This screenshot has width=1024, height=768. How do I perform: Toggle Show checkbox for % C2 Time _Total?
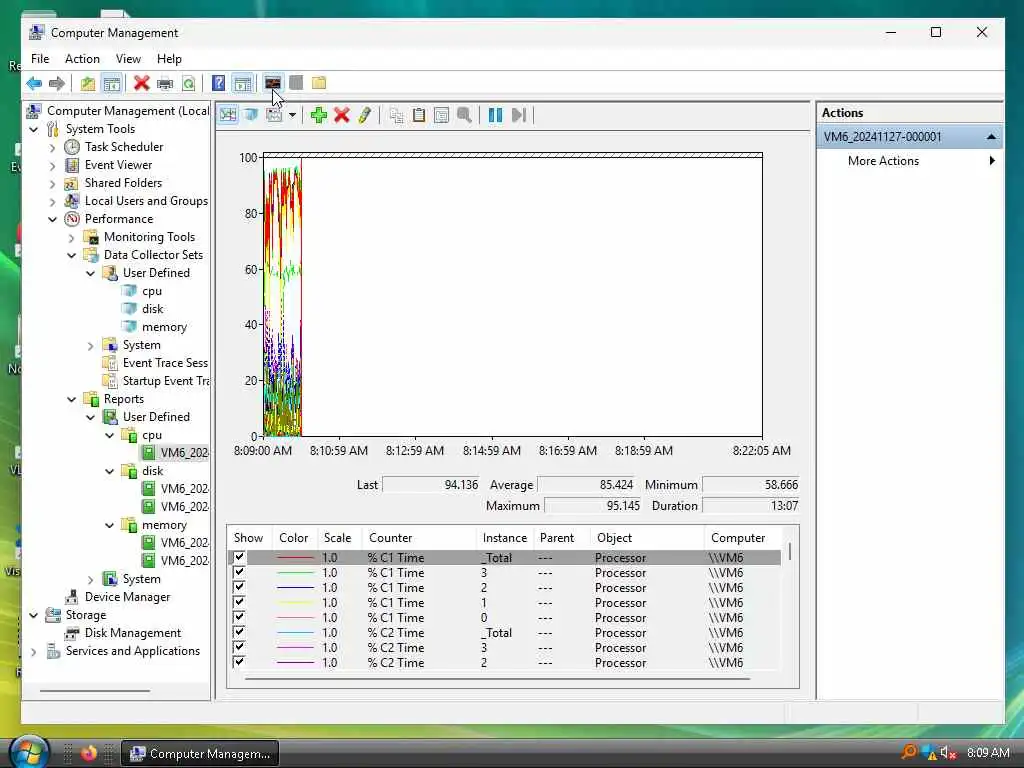coord(239,632)
